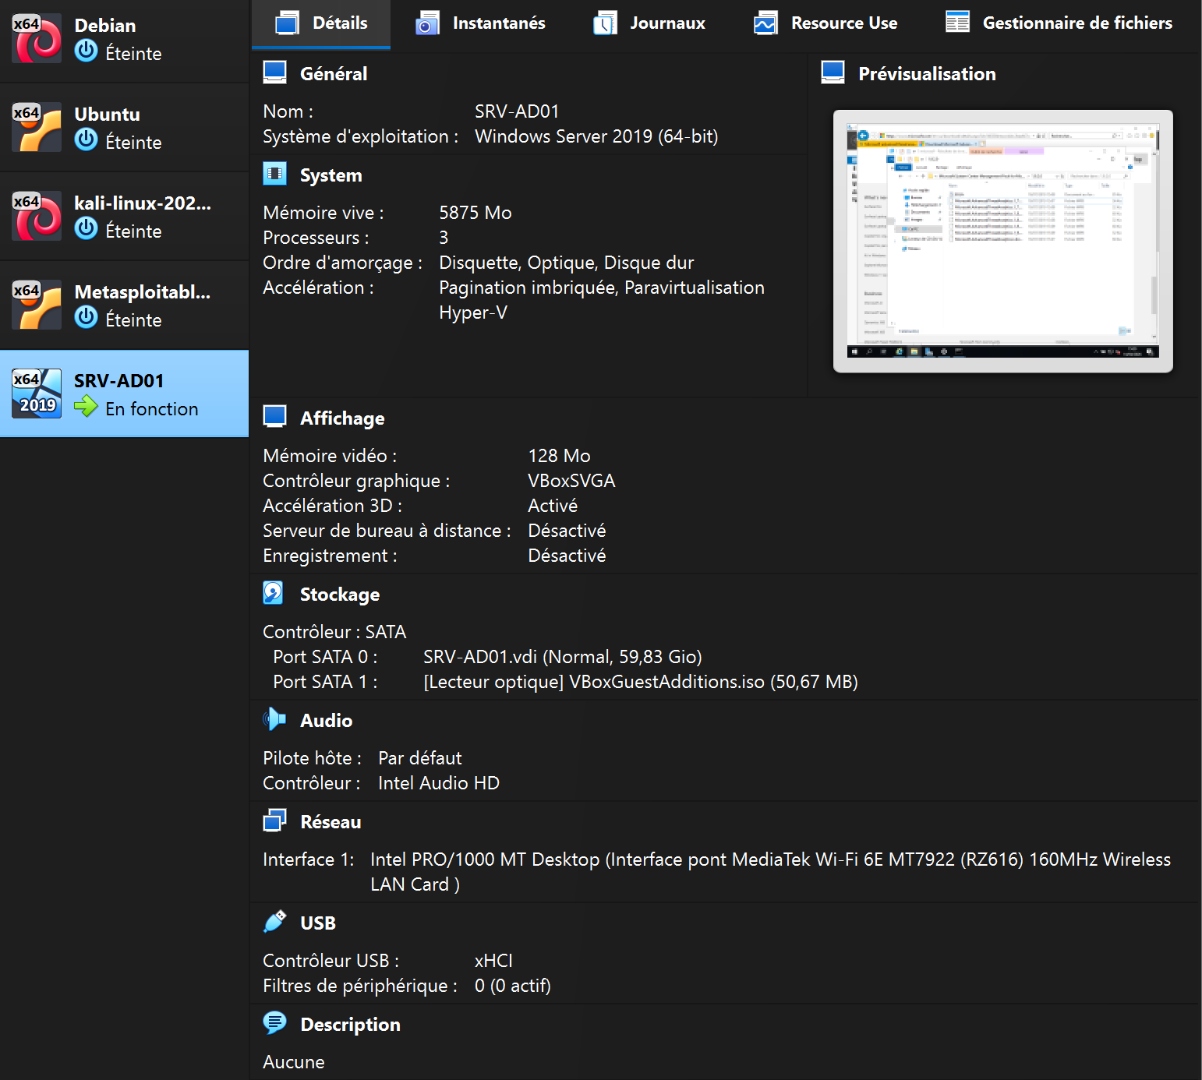This screenshot has height=1080, width=1202.
Task: Click the kali-linux VM OS icon
Action: [37, 216]
